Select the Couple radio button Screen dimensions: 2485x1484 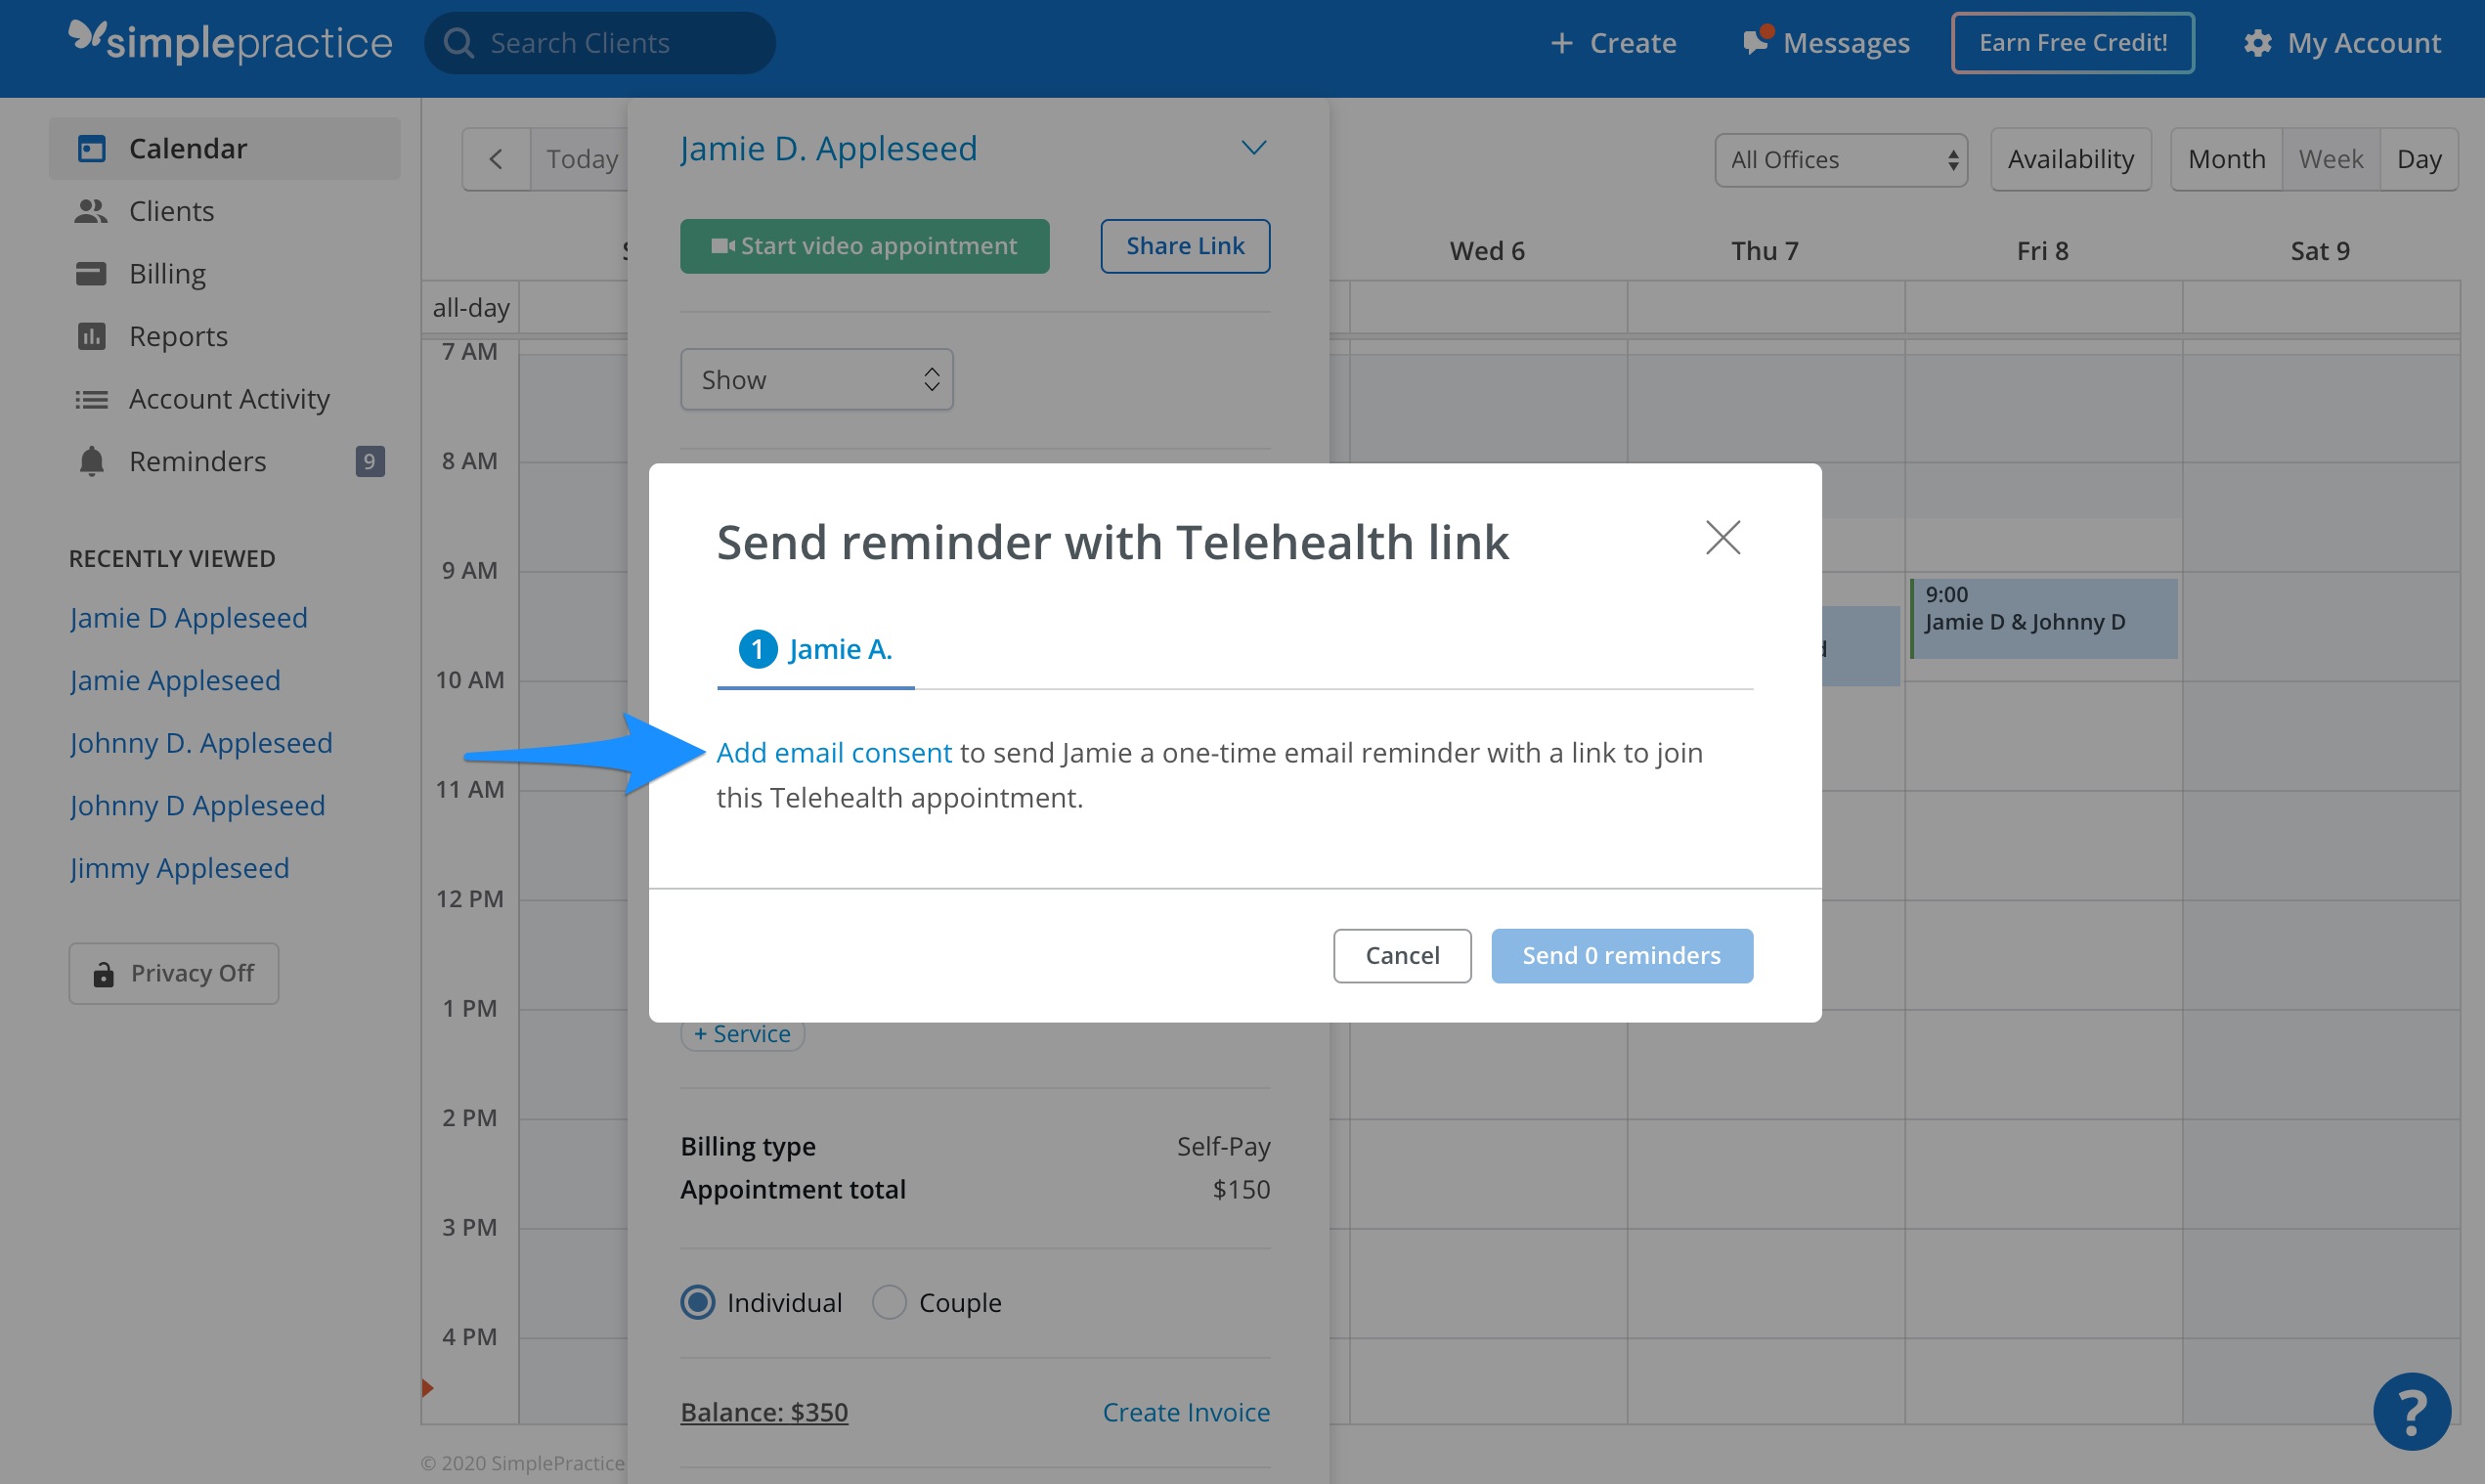click(x=889, y=1302)
